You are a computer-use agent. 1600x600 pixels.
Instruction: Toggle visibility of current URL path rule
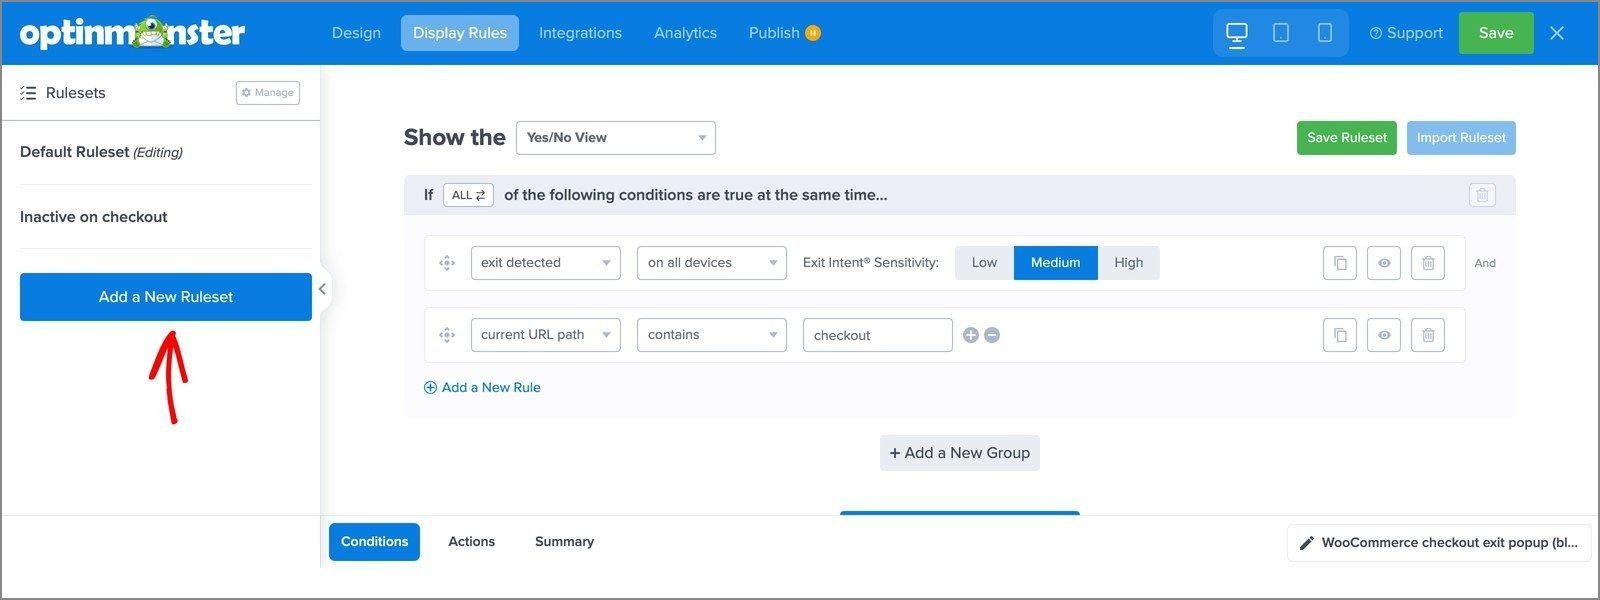click(x=1384, y=335)
